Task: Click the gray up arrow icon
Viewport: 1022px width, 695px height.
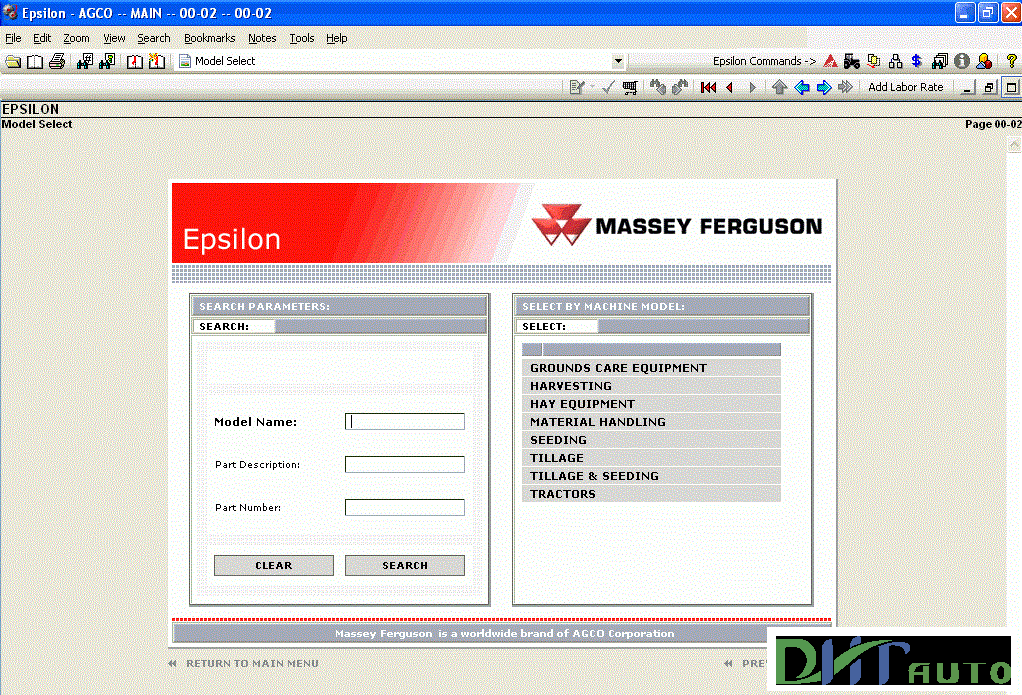Action: pyautogui.click(x=780, y=87)
